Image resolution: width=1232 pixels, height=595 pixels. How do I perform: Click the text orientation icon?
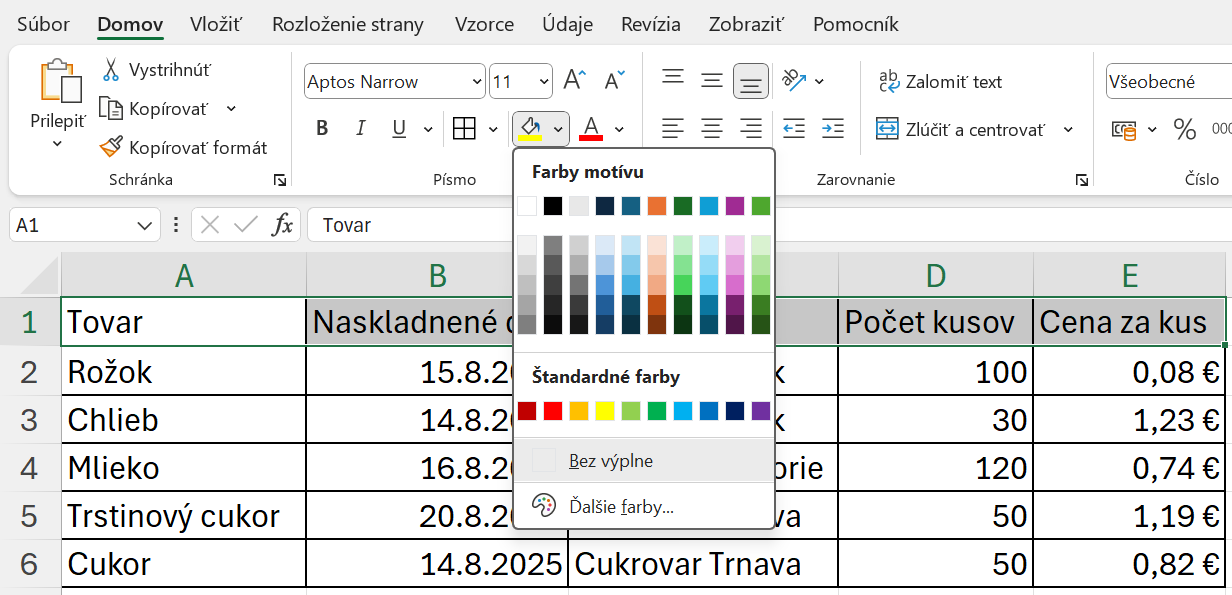pyautogui.click(x=794, y=80)
